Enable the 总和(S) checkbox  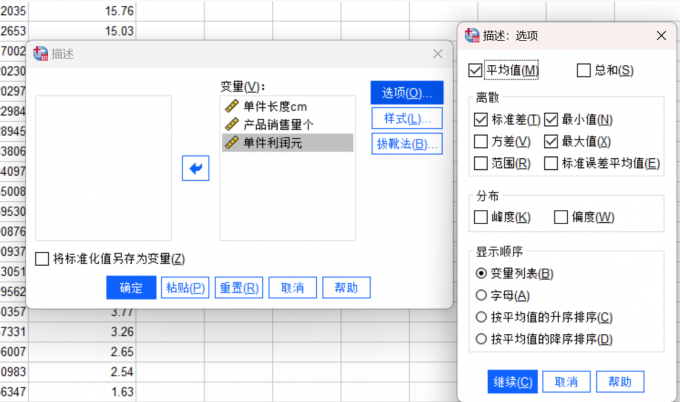(584, 70)
